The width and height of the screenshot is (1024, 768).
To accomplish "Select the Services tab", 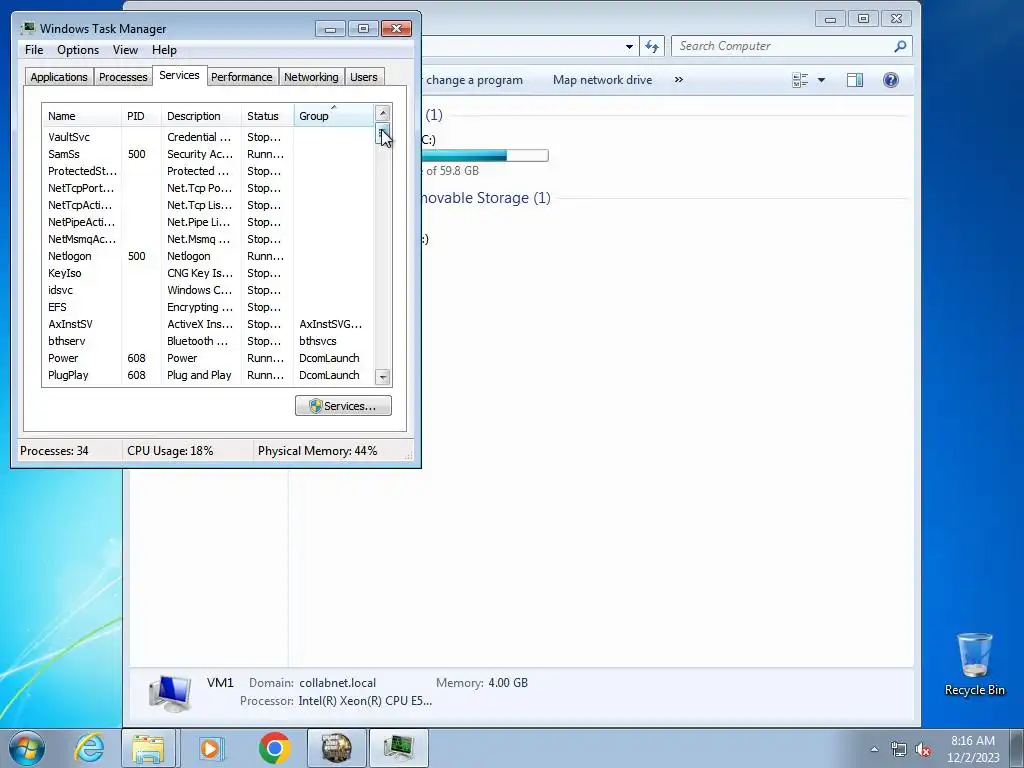I will pos(180,75).
